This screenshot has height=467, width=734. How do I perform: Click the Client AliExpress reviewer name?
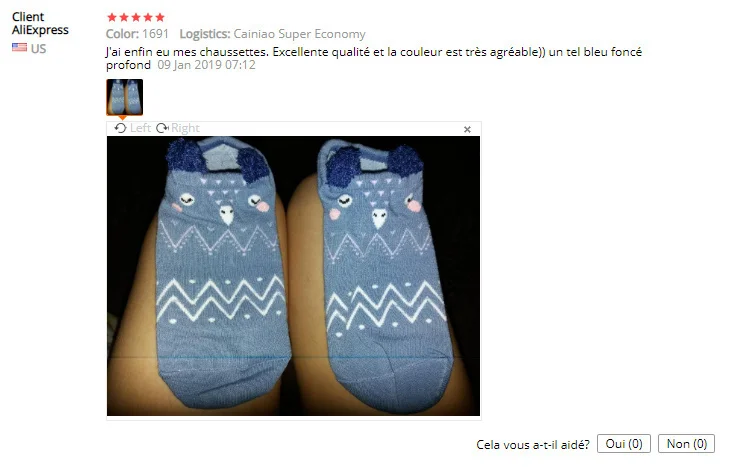pos(40,23)
